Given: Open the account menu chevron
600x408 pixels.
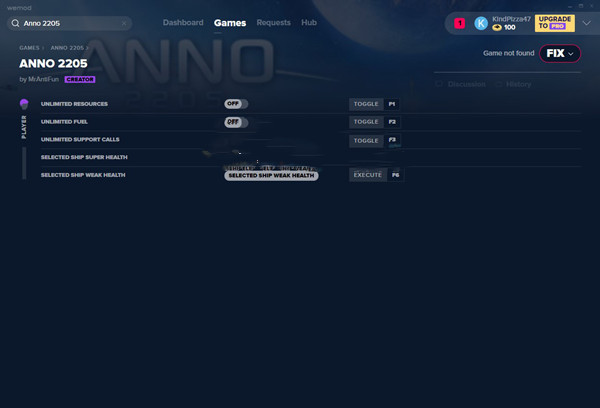Looking at the screenshot, I should pos(586,22).
